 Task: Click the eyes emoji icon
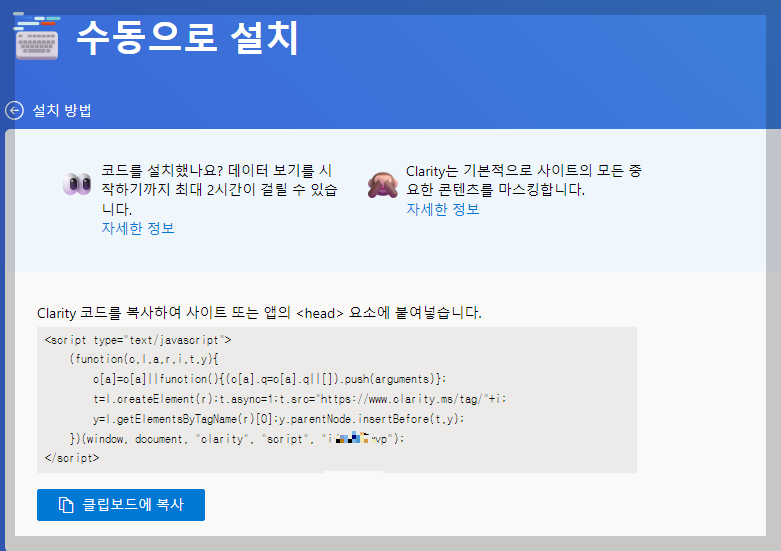tap(77, 184)
